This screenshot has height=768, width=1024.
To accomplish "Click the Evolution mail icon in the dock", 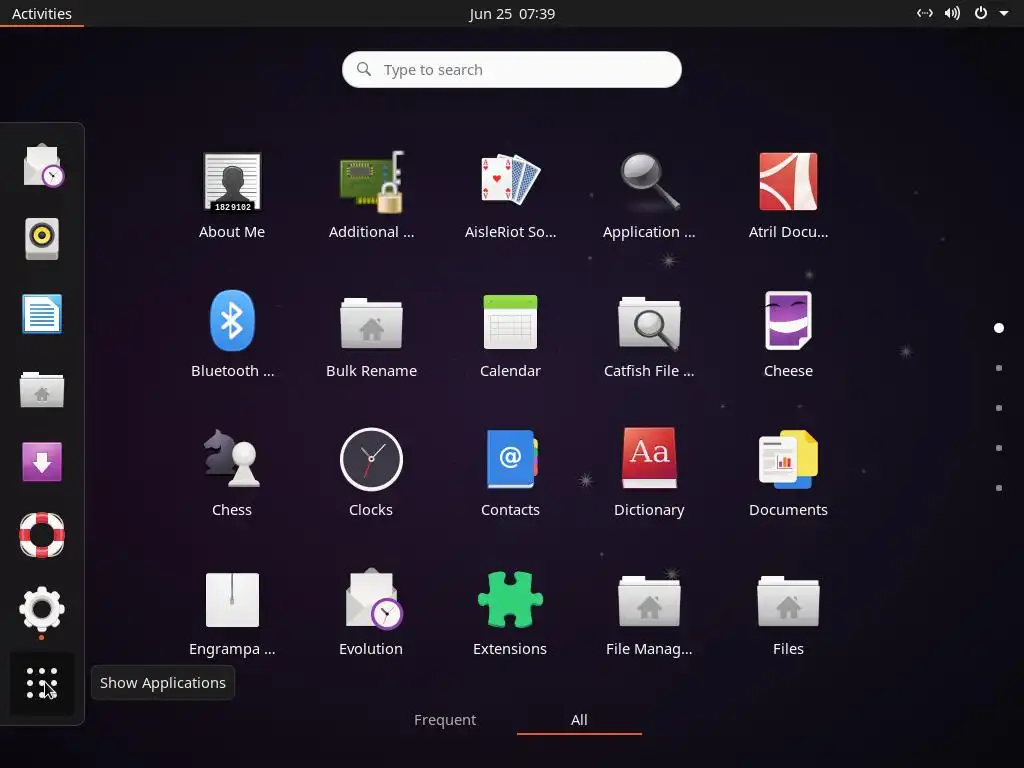I will click(x=43, y=165).
